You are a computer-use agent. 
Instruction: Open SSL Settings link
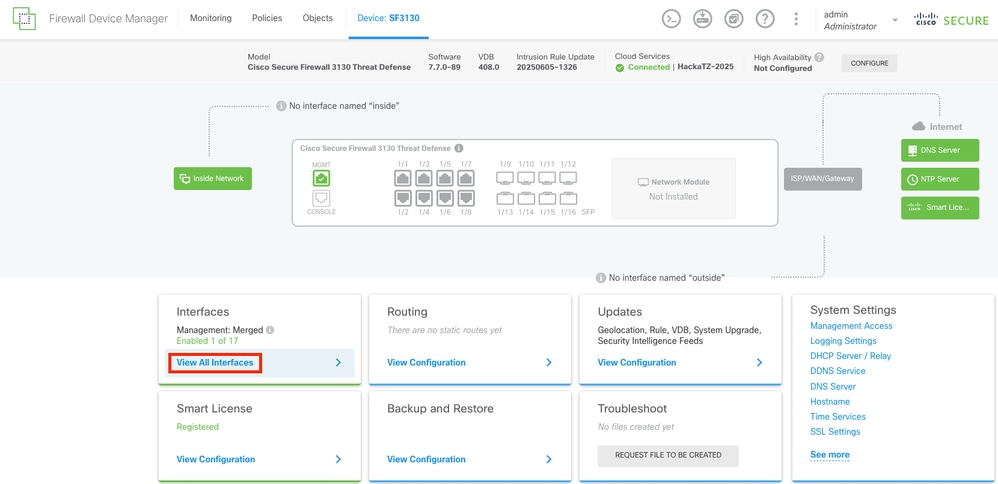[835, 432]
